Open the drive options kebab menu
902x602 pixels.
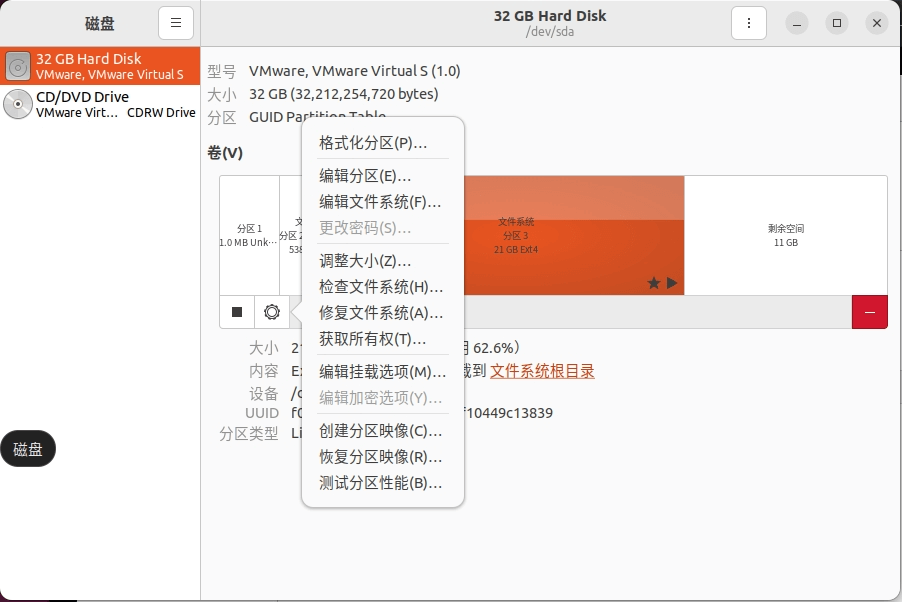(x=749, y=23)
